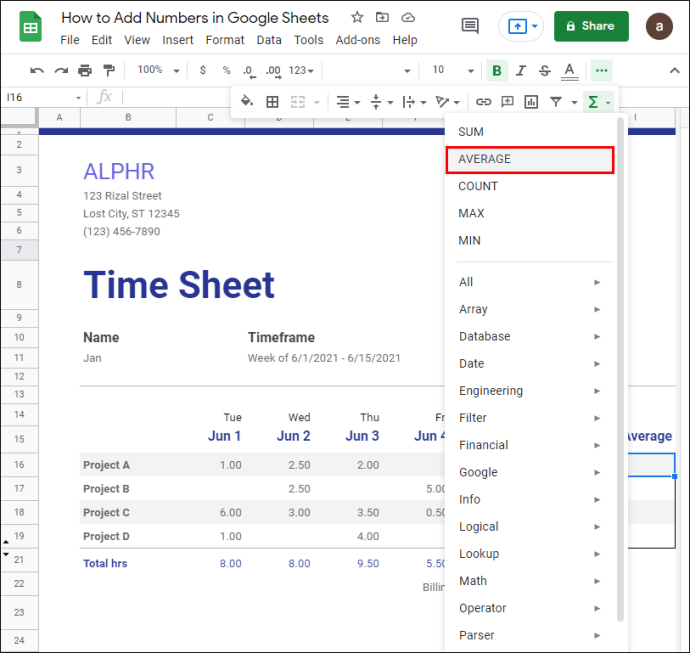The image size is (690, 653).
Task: Open the text color picker
Action: click(x=569, y=71)
